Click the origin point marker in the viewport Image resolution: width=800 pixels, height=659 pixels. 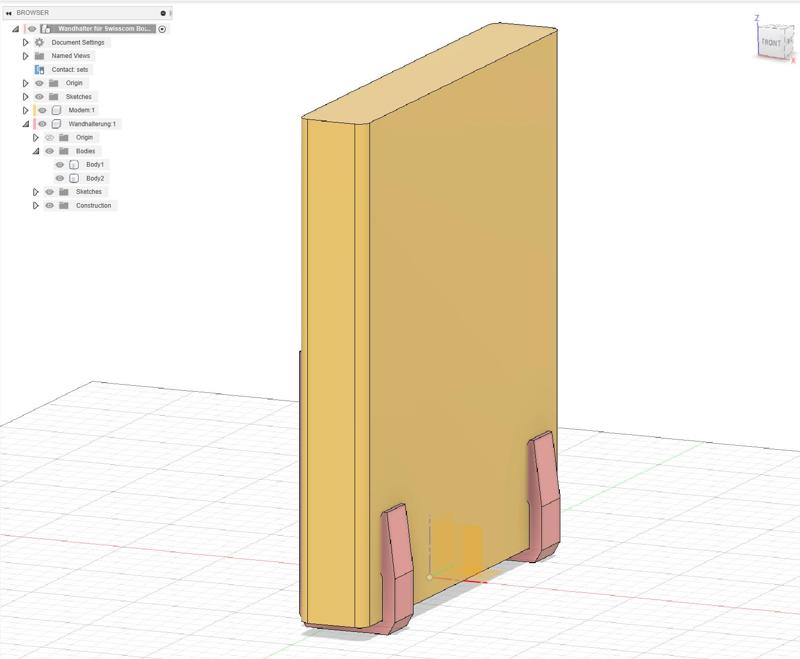click(430, 577)
